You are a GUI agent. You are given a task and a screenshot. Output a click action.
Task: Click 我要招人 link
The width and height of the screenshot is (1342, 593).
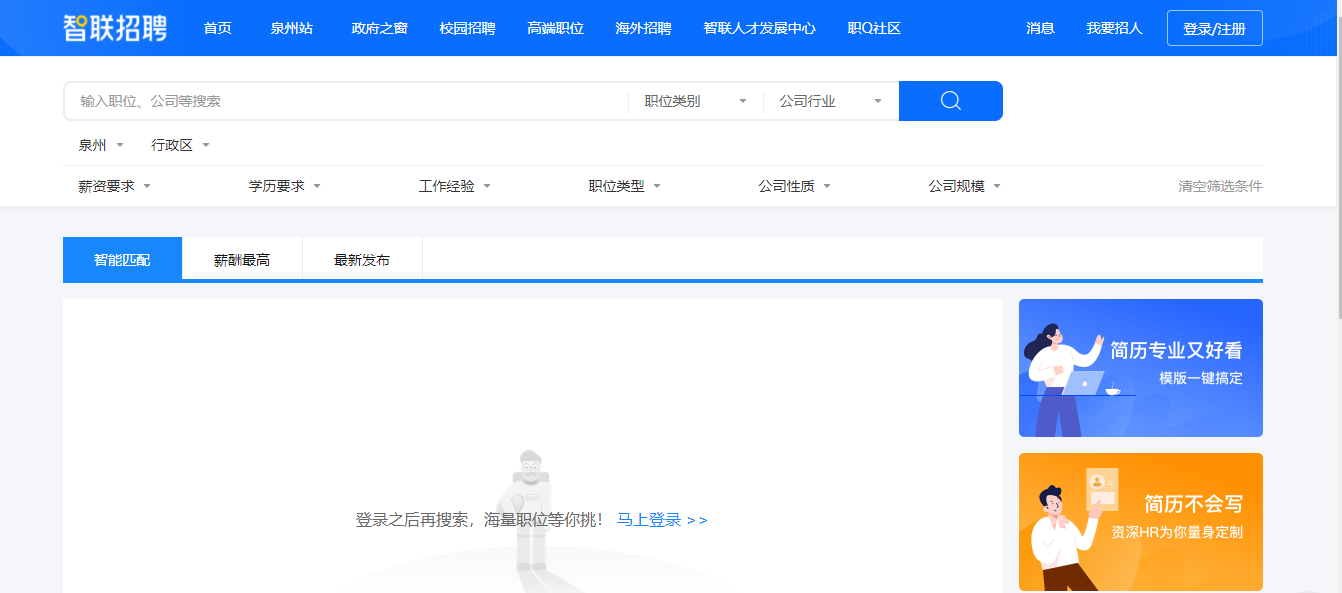coord(1114,28)
